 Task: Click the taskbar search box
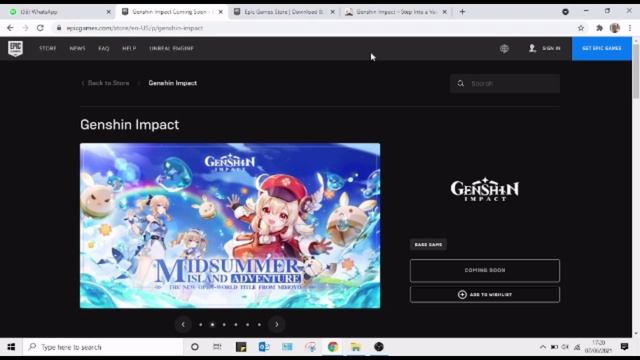click(103, 347)
